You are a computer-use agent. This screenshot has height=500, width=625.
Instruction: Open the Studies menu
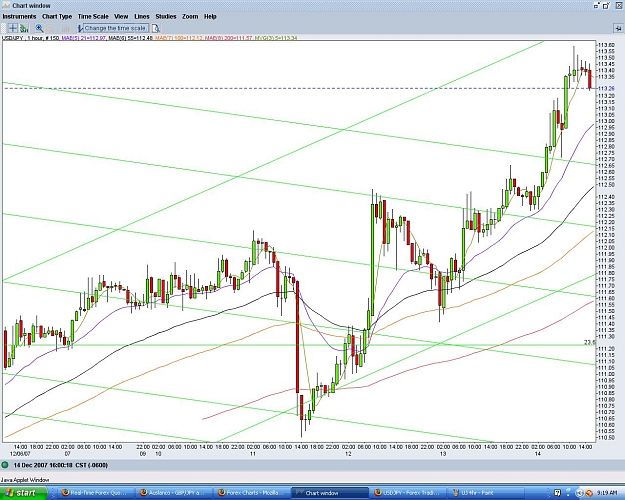pyautogui.click(x=166, y=17)
